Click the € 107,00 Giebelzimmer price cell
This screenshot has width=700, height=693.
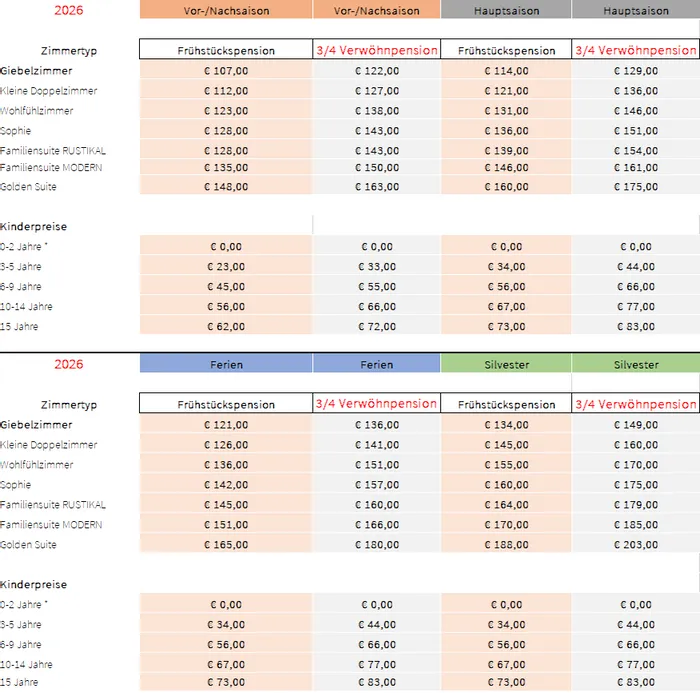225,71
